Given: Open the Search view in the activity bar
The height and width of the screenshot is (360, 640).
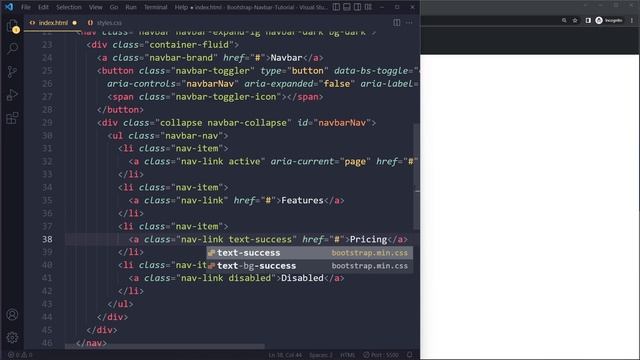Looking at the screenshot, I should [12, 48].
